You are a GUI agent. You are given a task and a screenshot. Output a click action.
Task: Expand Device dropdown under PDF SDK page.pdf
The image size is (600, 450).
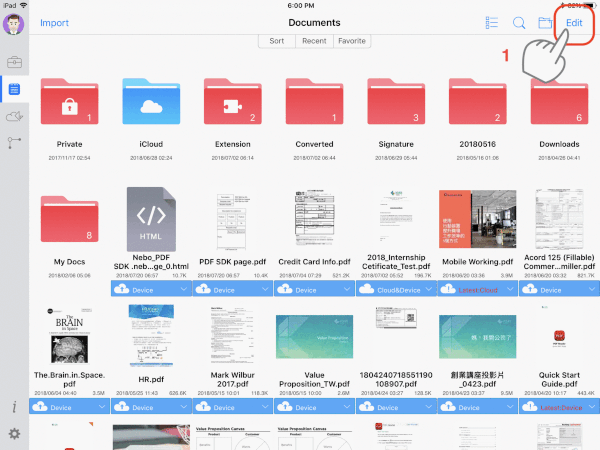266,289
